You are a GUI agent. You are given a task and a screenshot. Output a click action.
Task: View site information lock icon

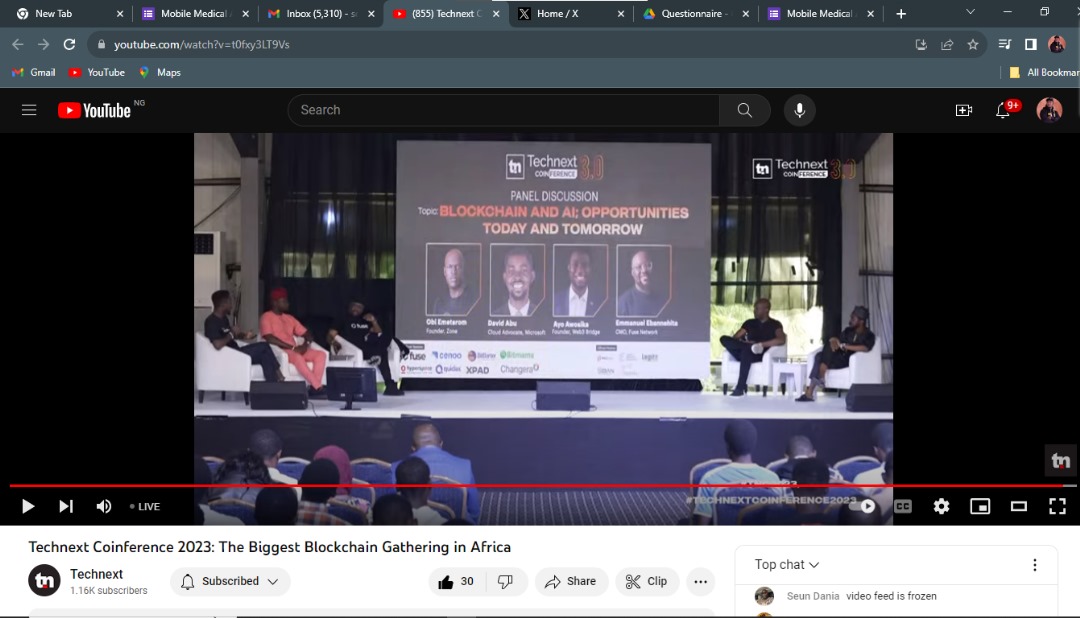pyautogui.click(x=101, y=44)
